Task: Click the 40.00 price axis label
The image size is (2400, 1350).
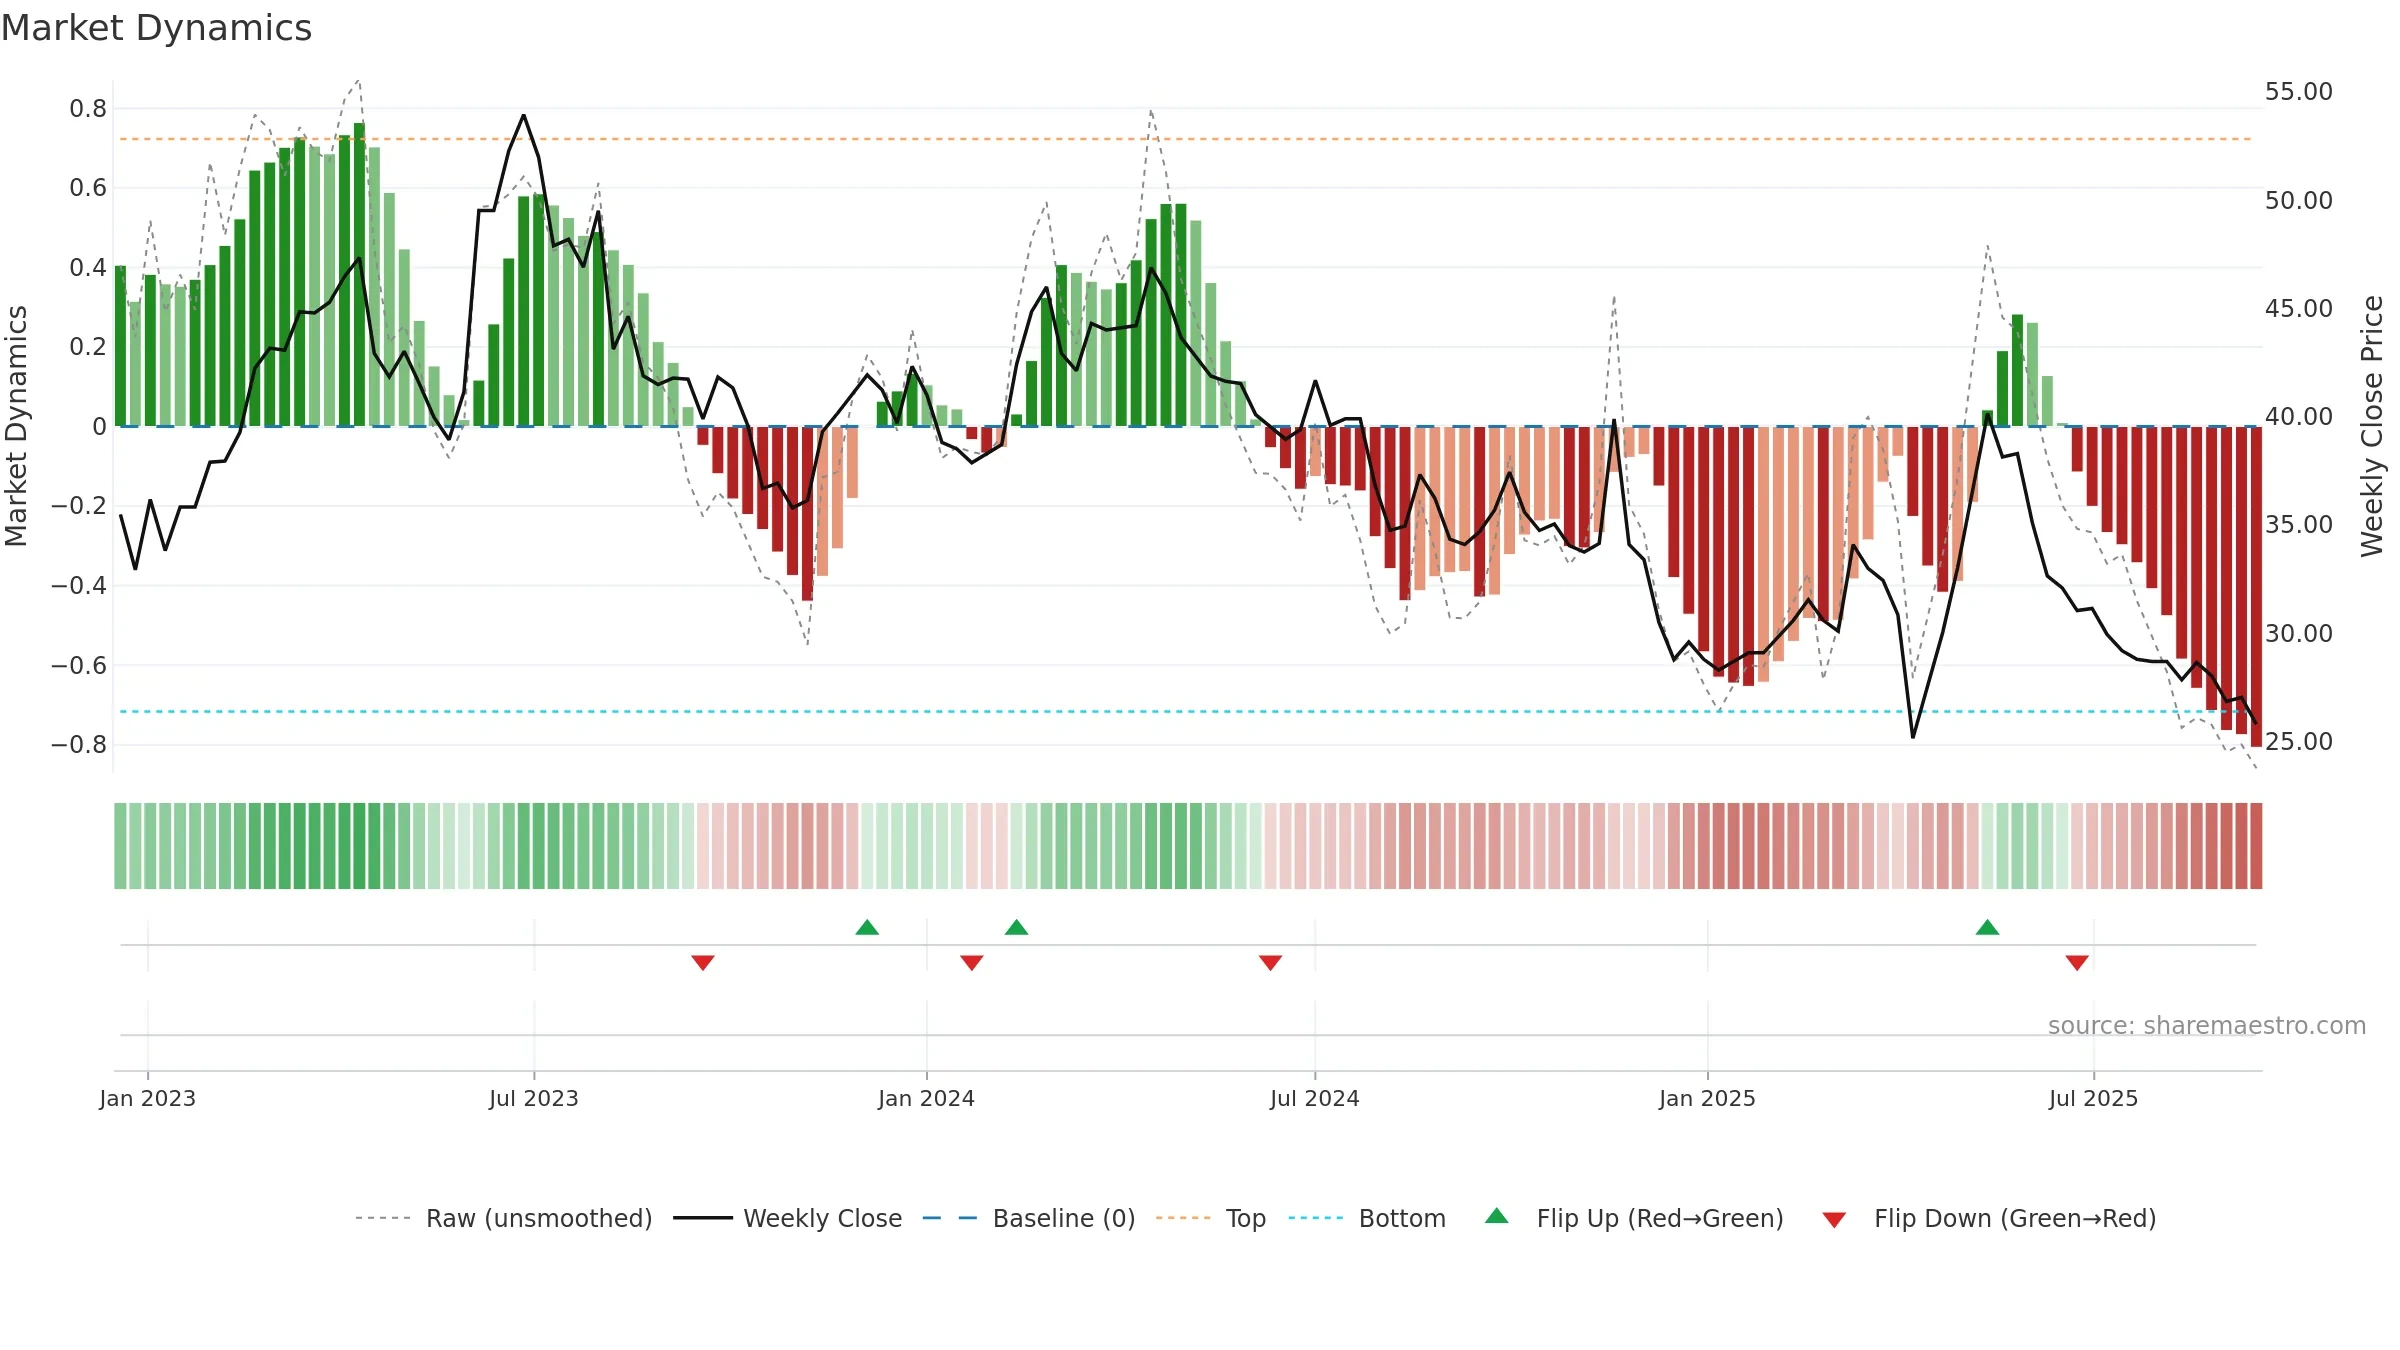Action: pos(2299,416)
